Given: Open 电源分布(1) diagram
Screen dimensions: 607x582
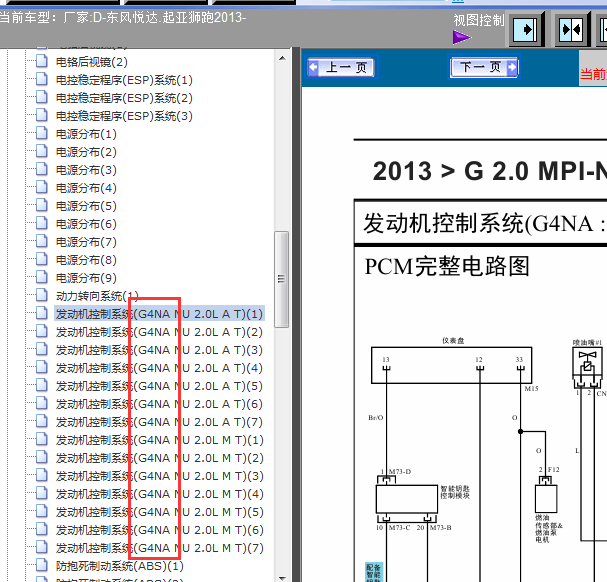Looking at the screenshot, I should pyautogui.click(x=86, y=134).
